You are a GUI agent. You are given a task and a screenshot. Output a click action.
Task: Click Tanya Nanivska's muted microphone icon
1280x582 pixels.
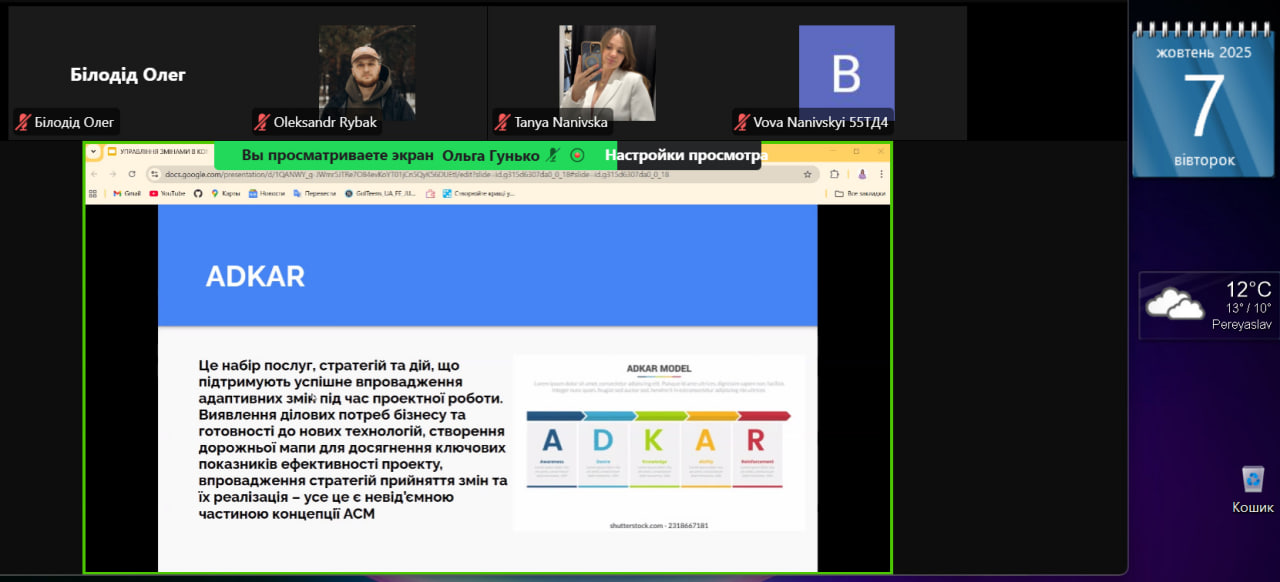pos(502,122)
